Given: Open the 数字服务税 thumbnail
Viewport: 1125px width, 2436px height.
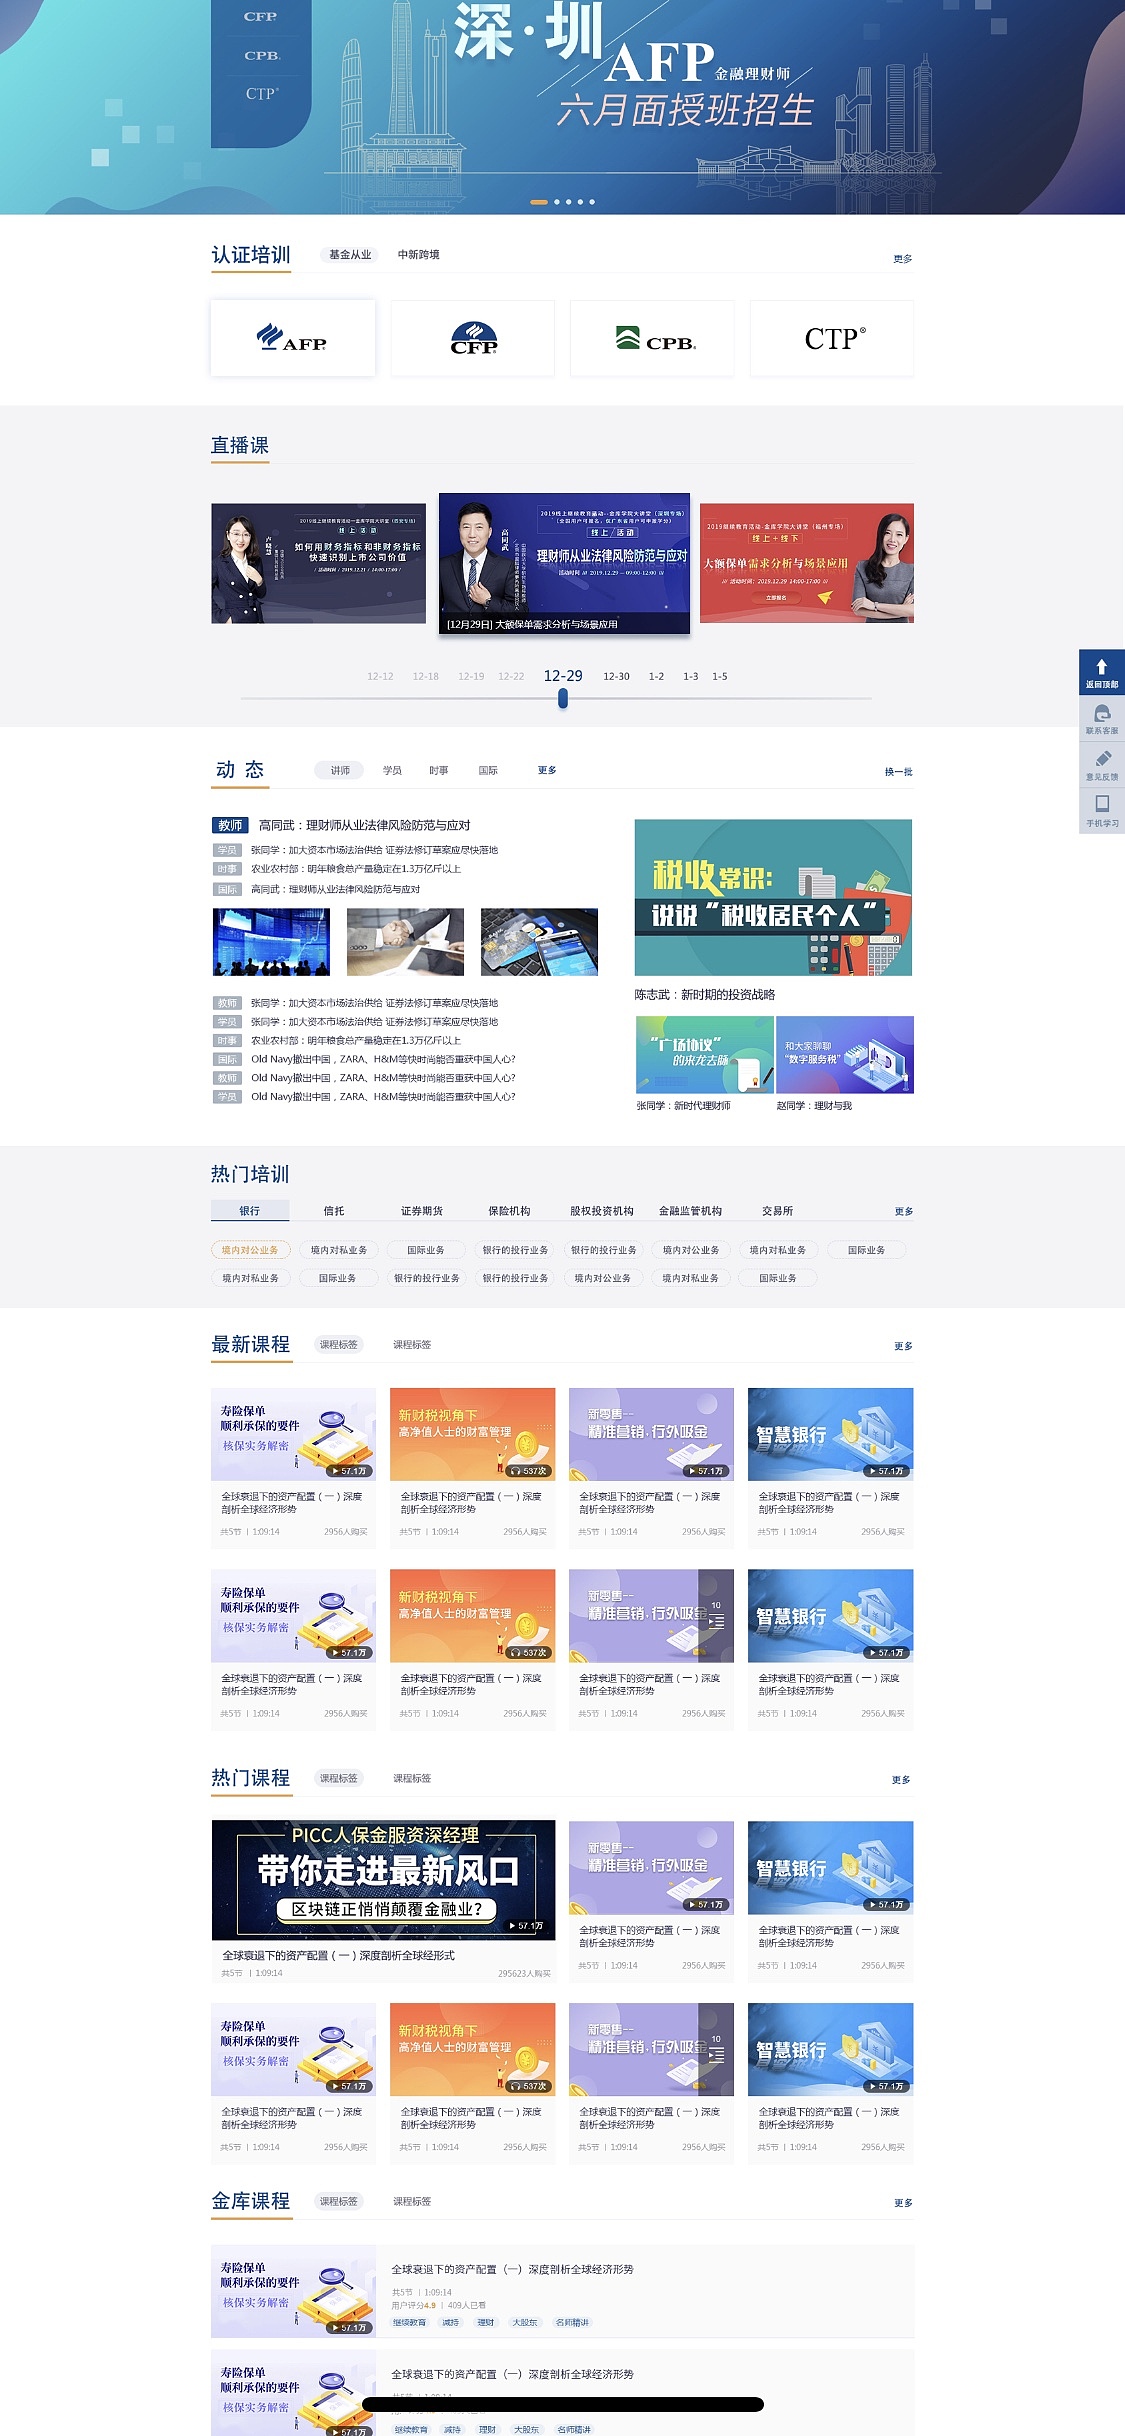Looking at the screenshot, I should click(844, 1055).
